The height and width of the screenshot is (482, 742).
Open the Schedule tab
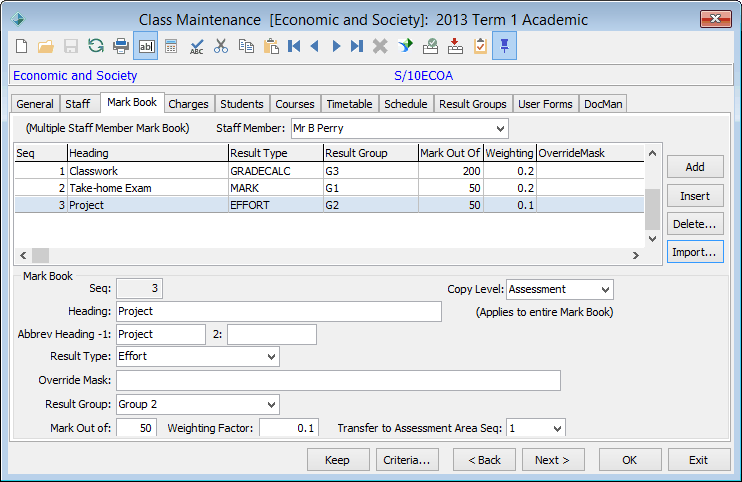(406, 104)
